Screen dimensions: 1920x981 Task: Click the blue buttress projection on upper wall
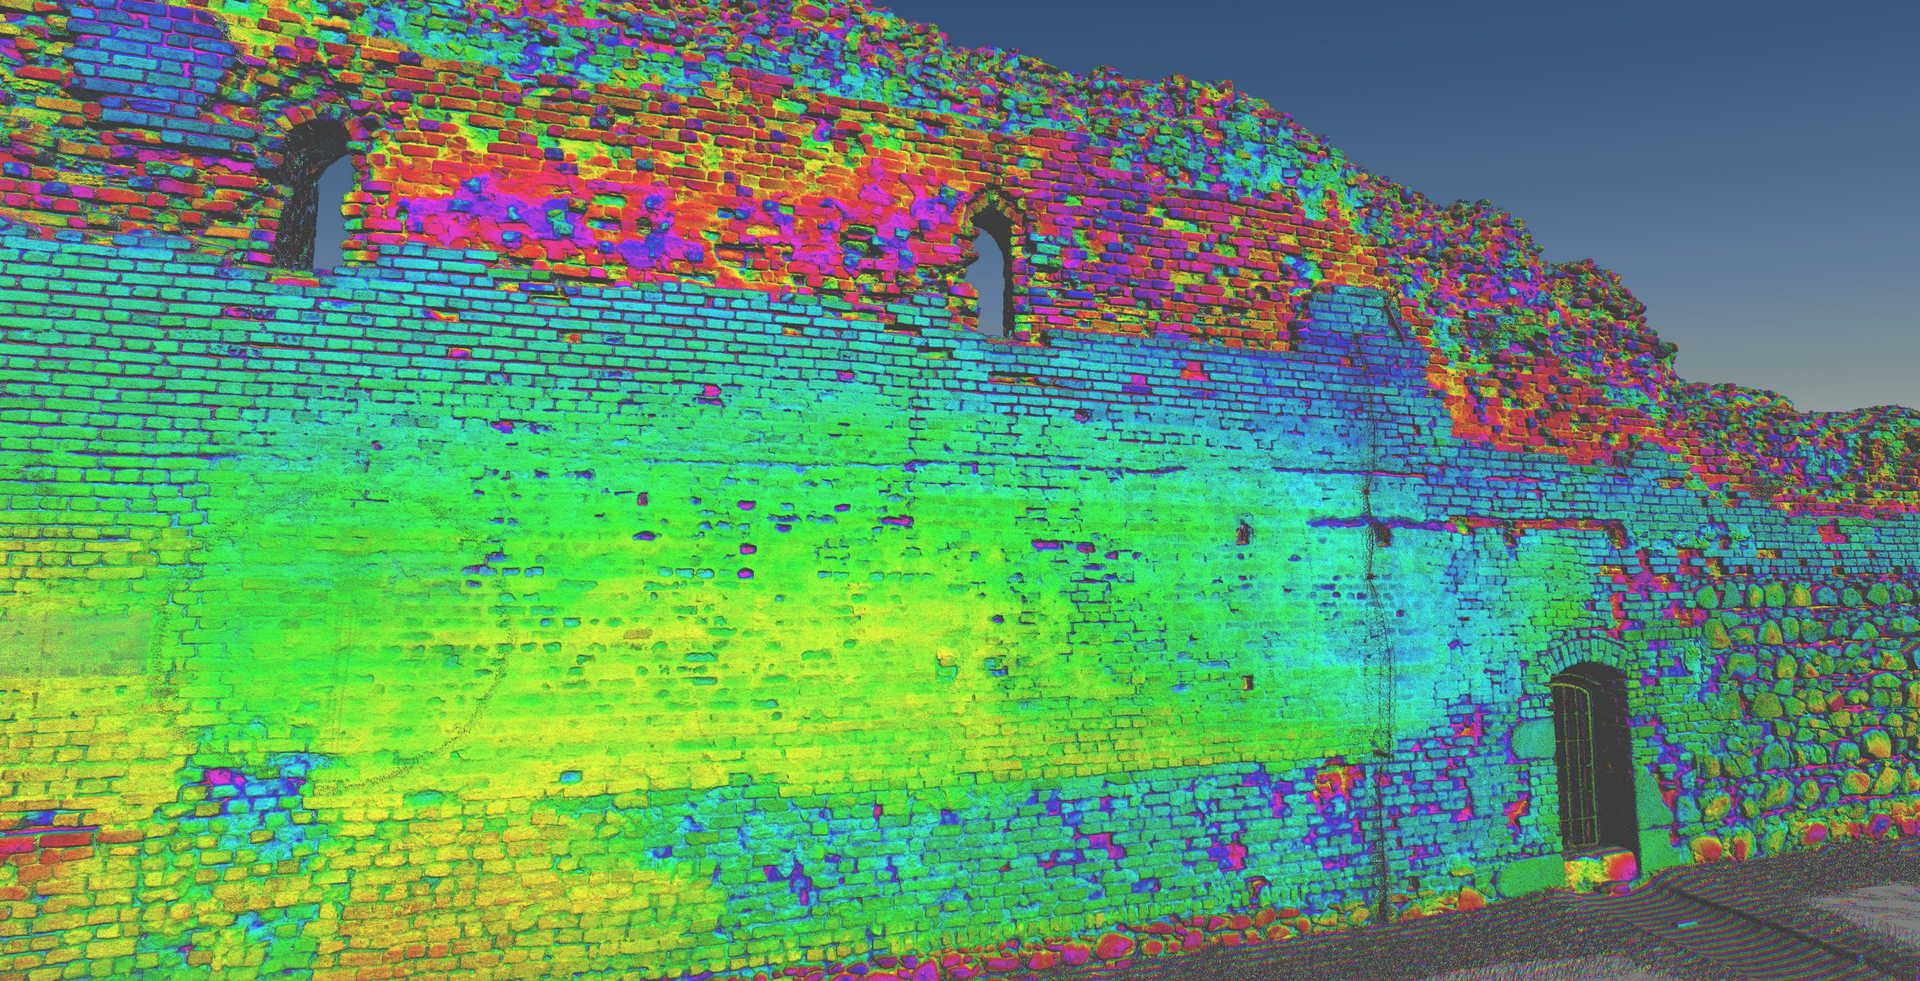point(1350,320)
